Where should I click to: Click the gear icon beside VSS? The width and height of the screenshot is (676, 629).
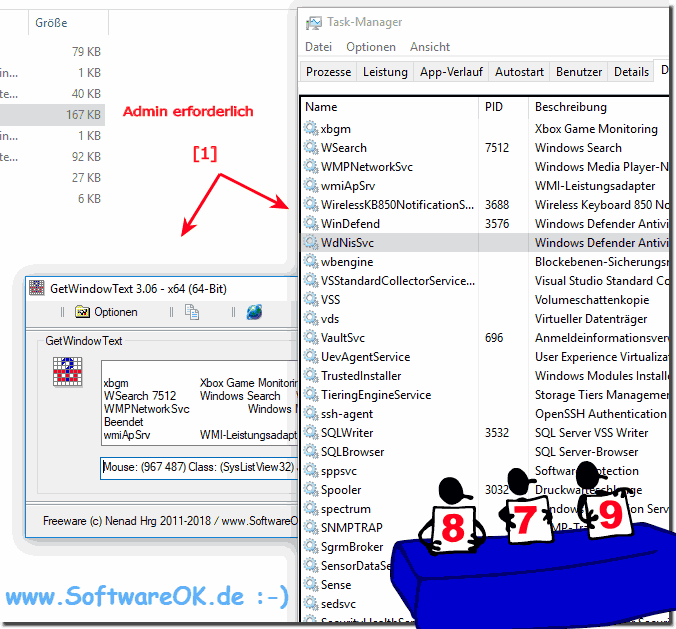311,299
